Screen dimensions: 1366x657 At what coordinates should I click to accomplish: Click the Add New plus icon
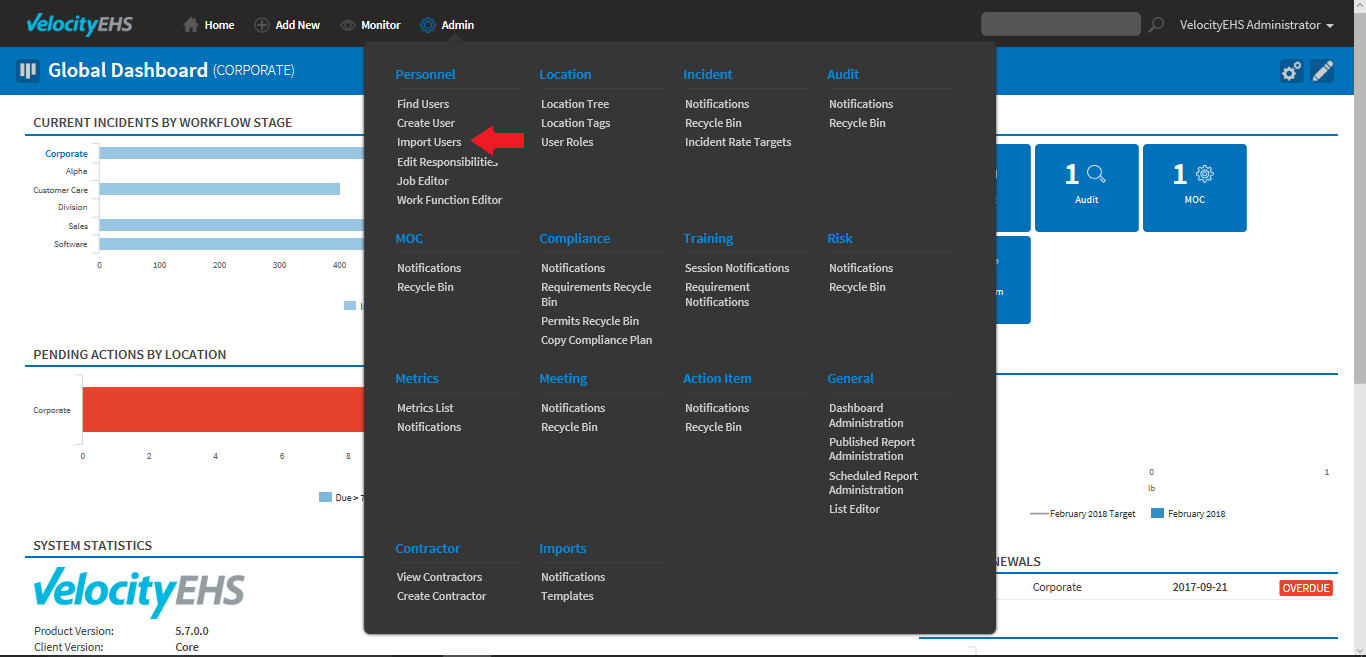[262, 25]
